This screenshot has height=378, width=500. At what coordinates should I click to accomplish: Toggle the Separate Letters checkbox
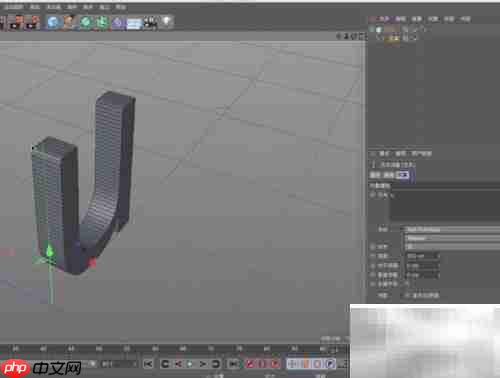[407, 284]
